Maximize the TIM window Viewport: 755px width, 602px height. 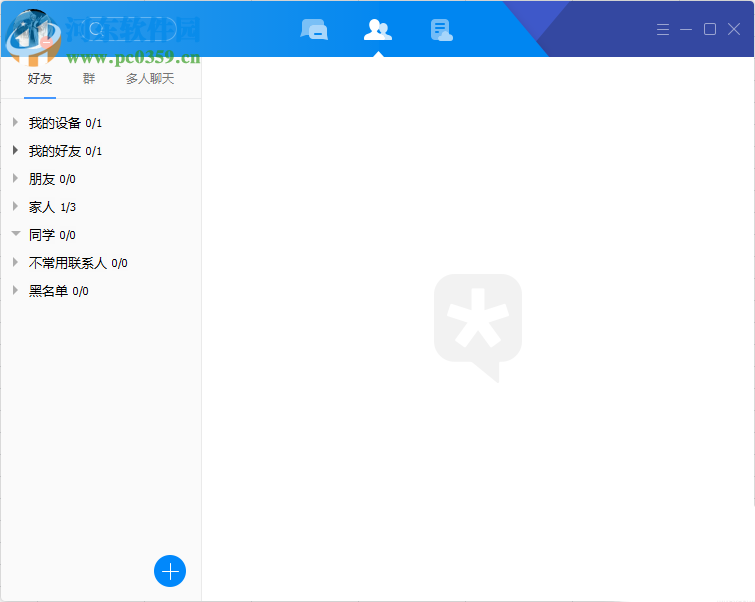coord(710,29)
